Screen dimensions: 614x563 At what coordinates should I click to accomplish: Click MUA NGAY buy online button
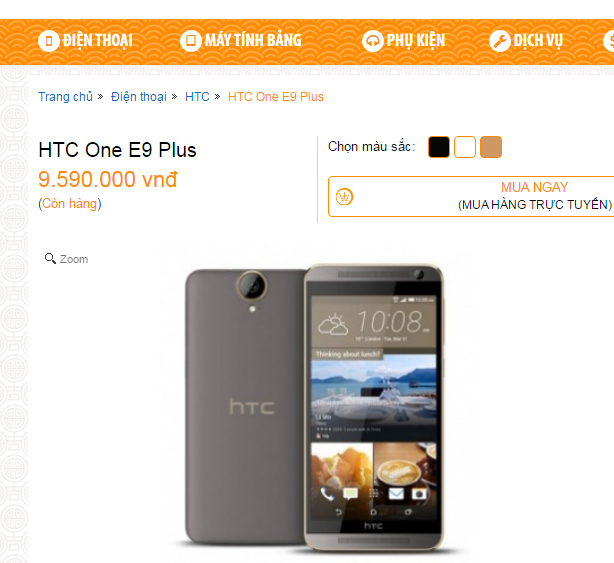[471, 196]
